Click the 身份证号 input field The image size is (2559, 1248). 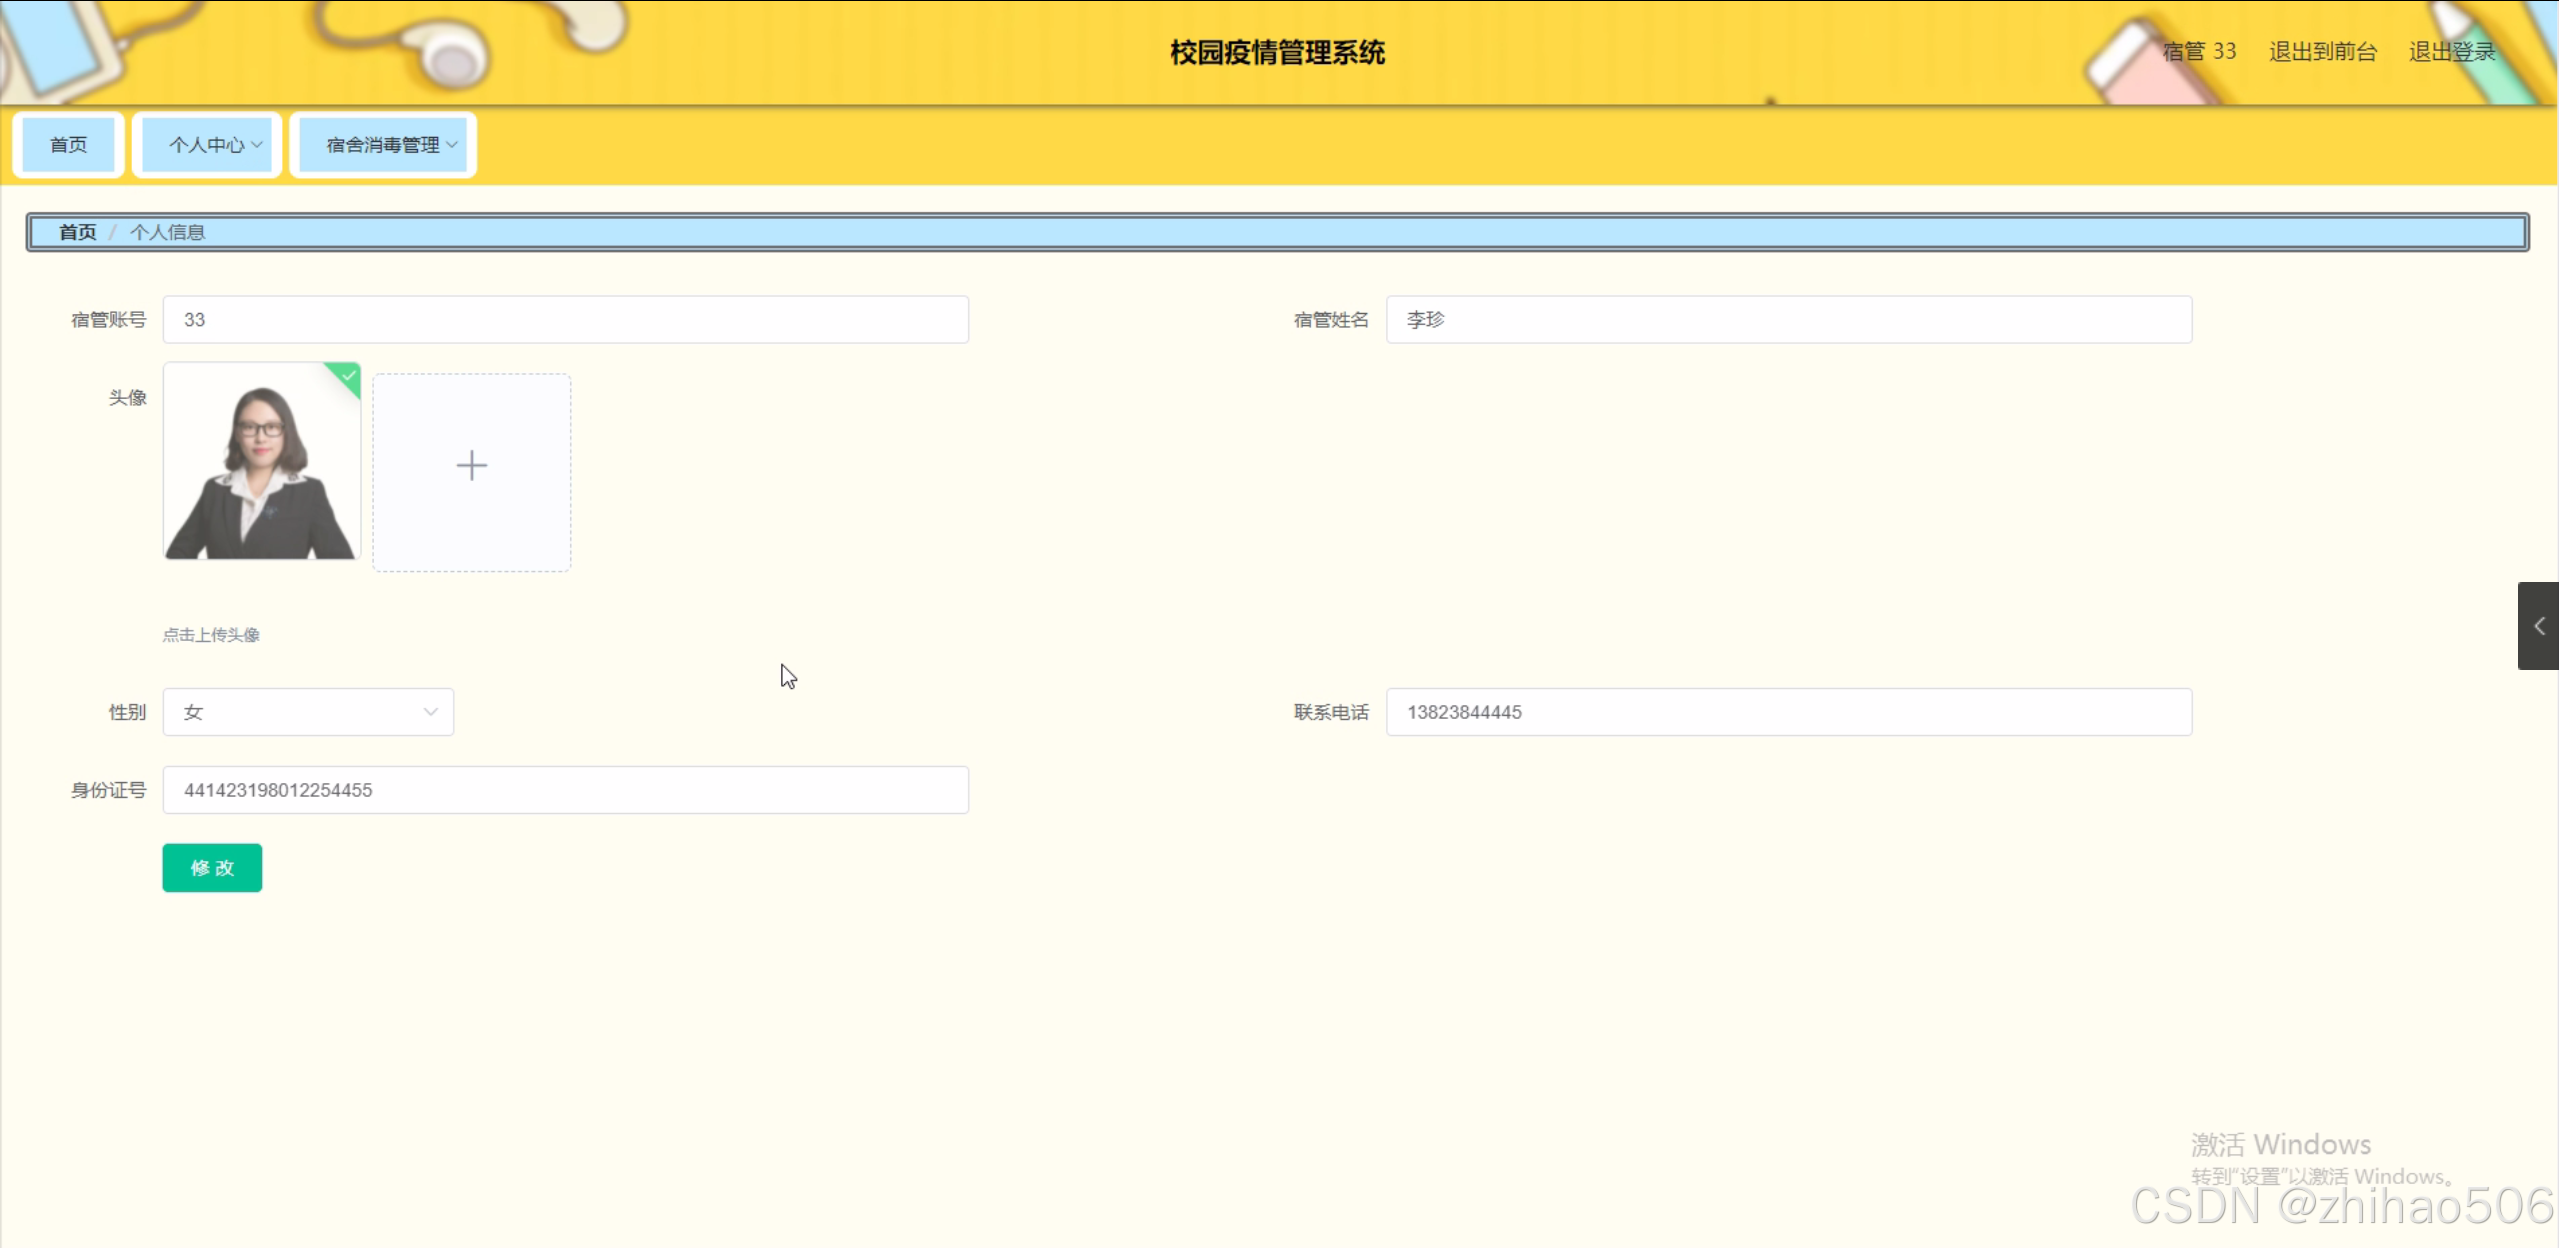pyautogui.click(x=565, y=790)
